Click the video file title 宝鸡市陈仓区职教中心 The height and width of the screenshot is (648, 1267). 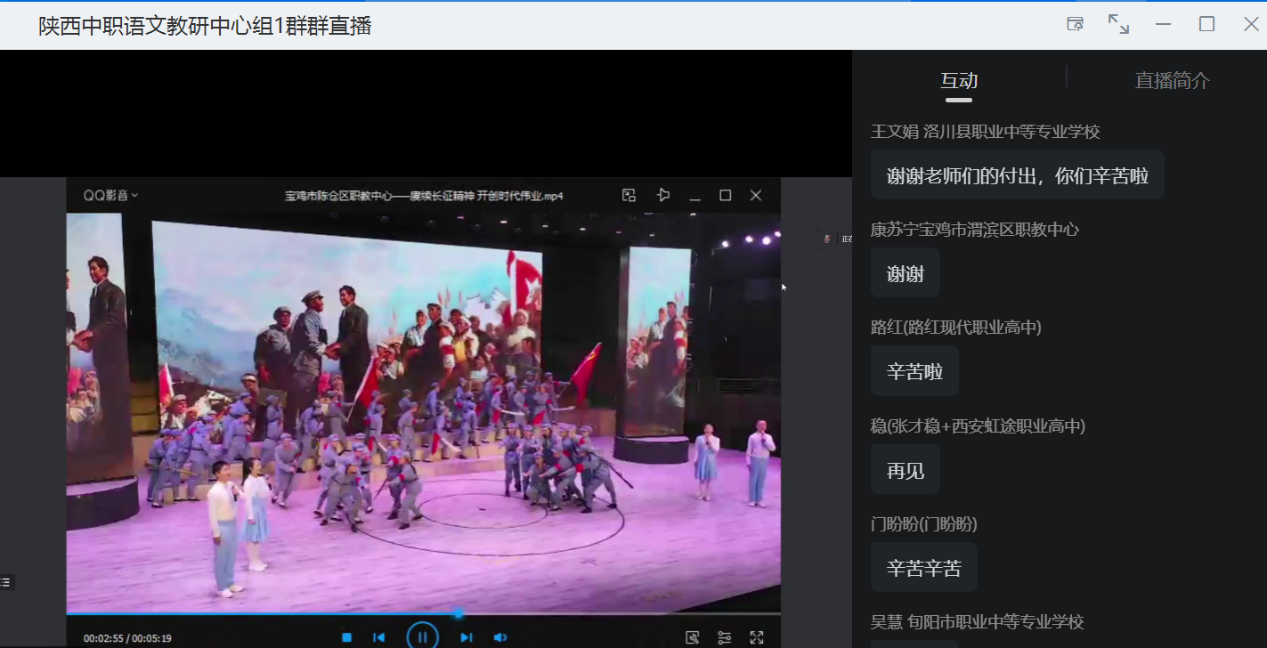pos(424,196)
